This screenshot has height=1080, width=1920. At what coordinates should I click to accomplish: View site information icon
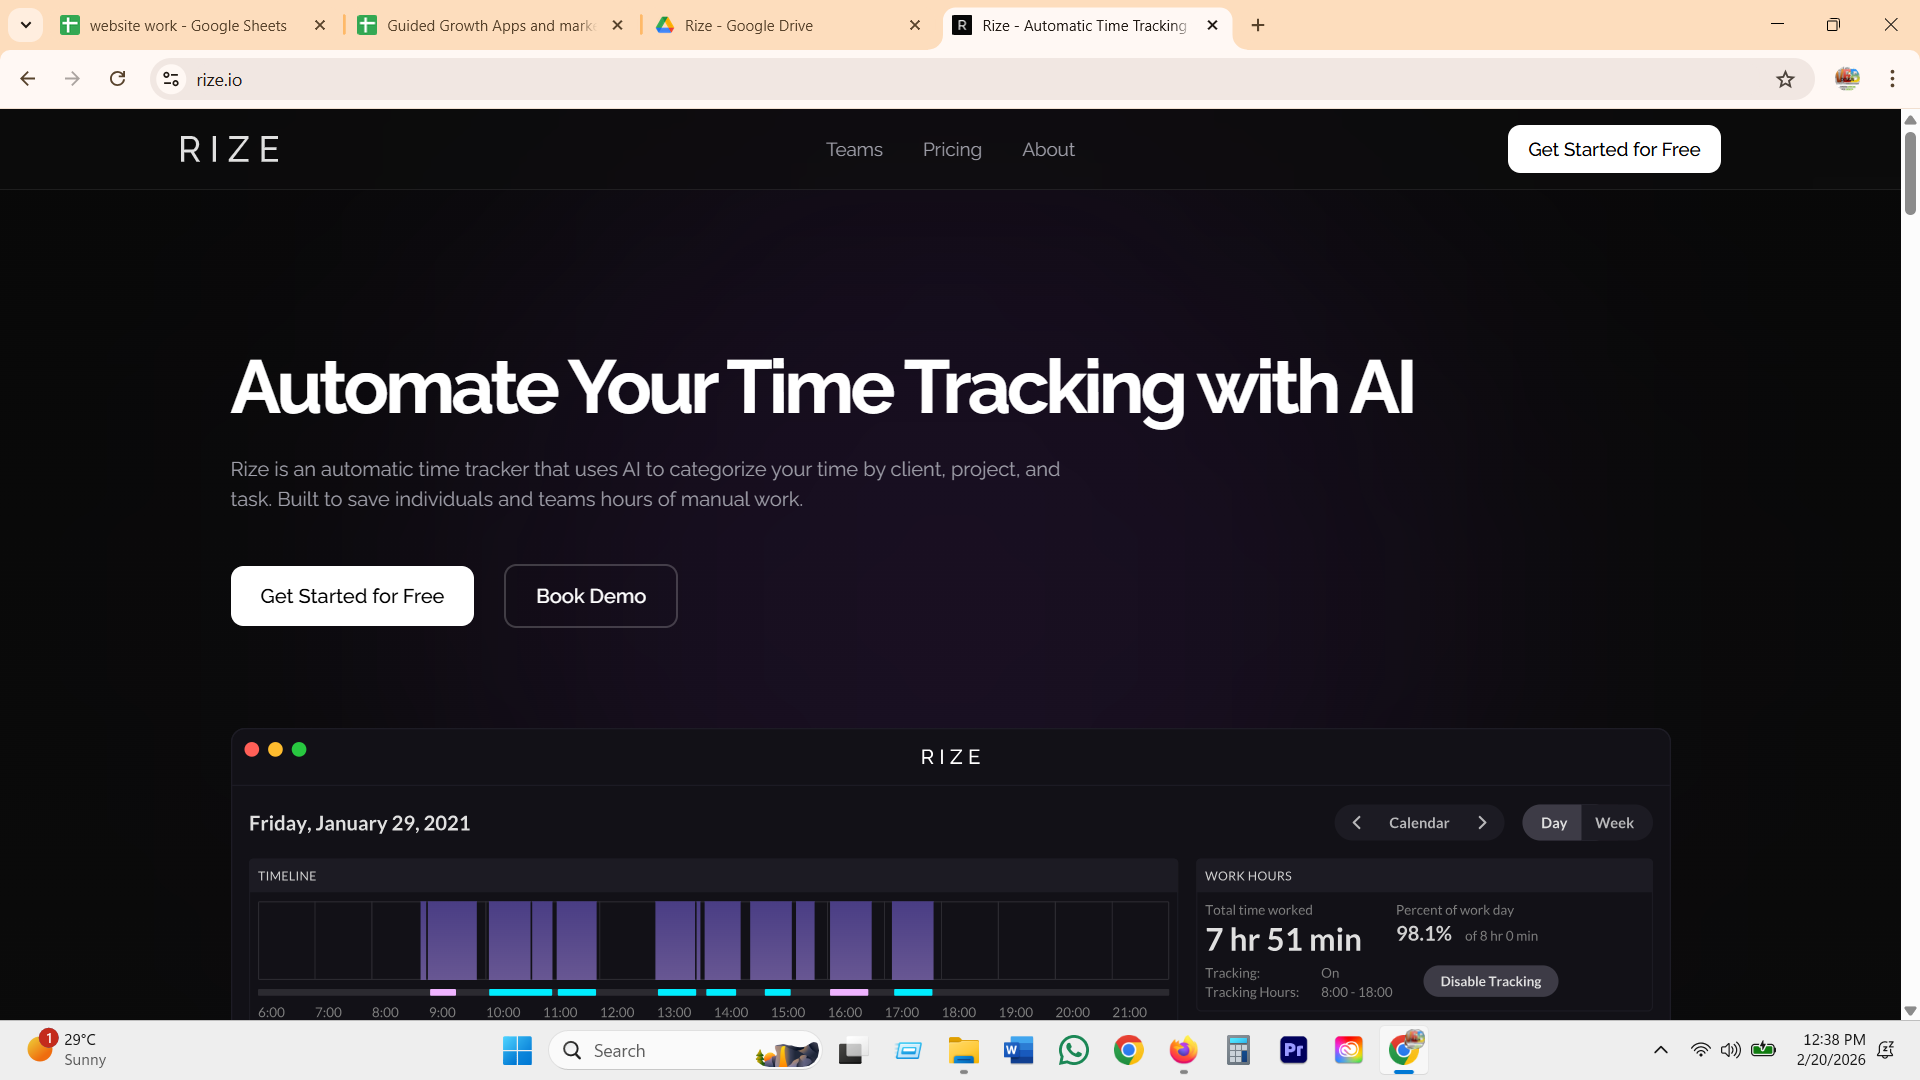171,79
